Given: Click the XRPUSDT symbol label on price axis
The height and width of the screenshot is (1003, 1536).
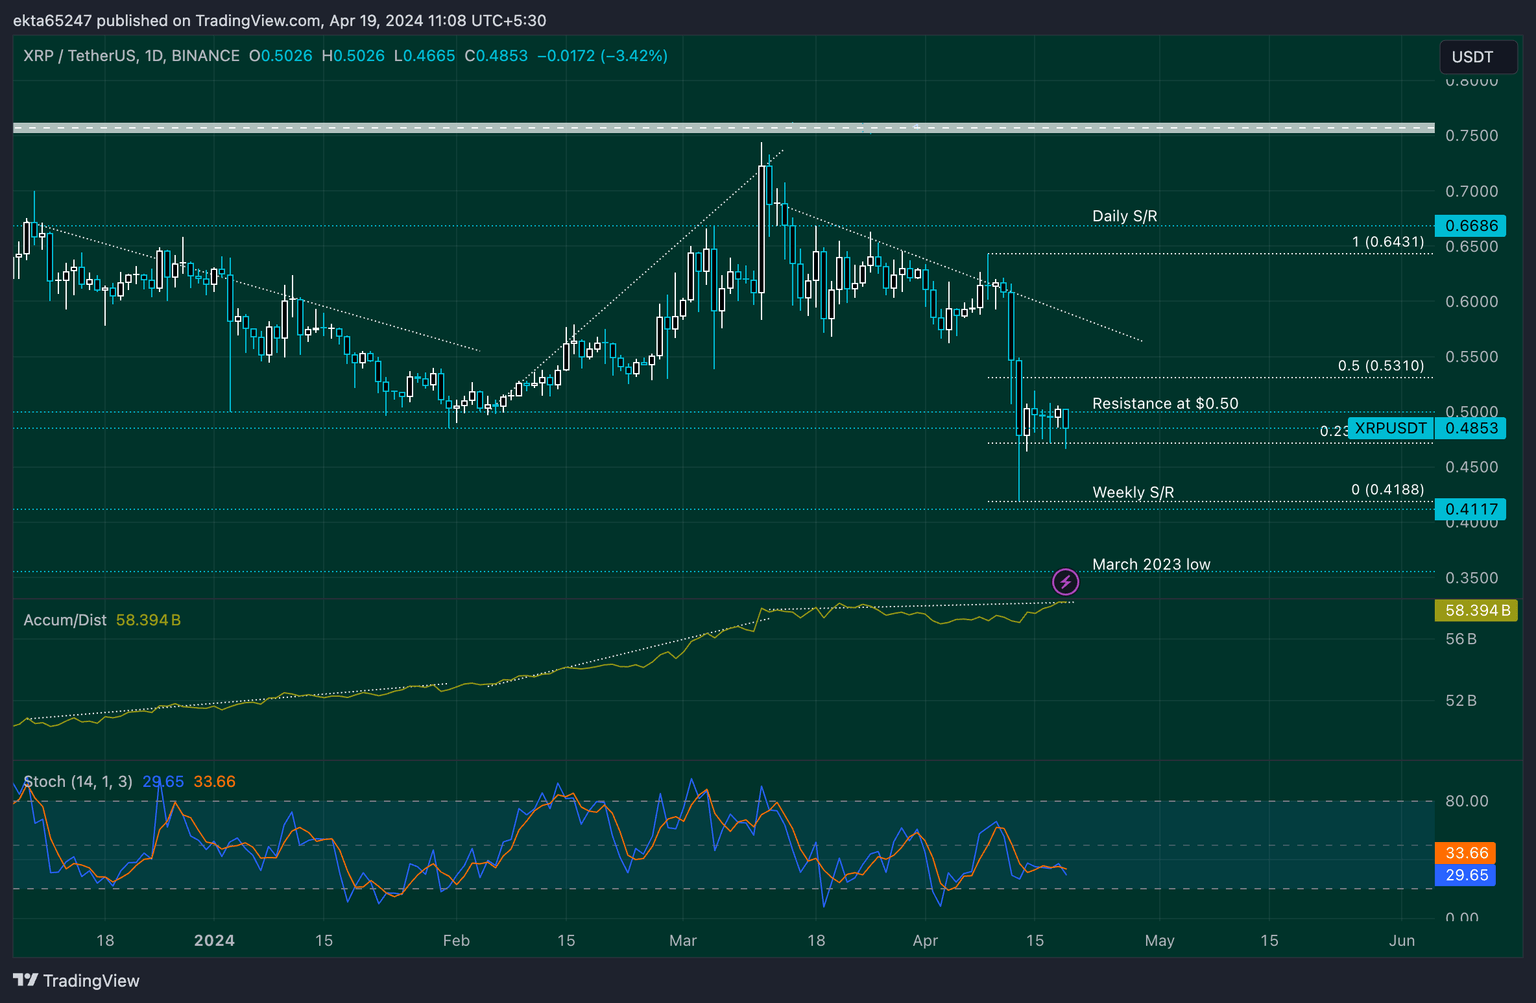Looking at the screenshot, I should coord(1390,428).
